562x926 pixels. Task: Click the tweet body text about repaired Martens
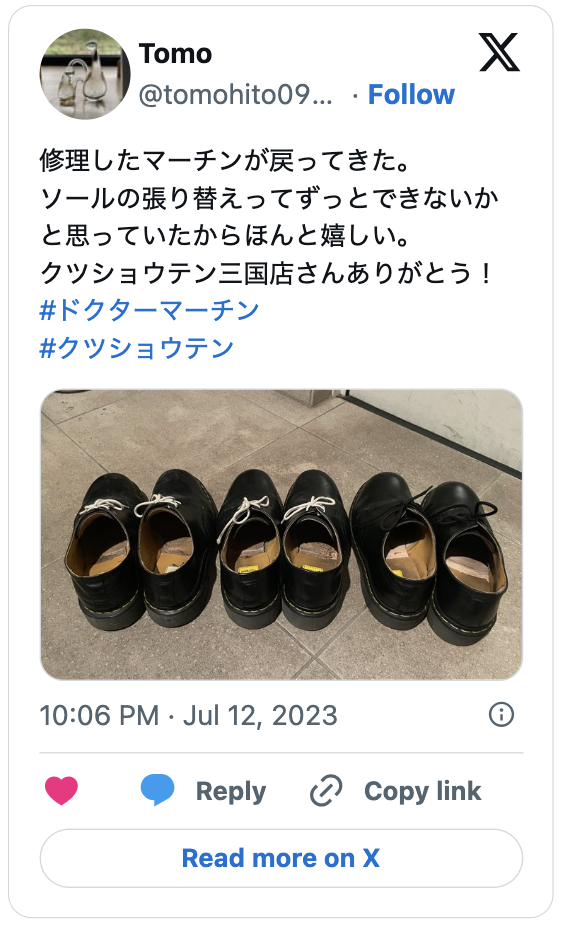pos(269,216)
